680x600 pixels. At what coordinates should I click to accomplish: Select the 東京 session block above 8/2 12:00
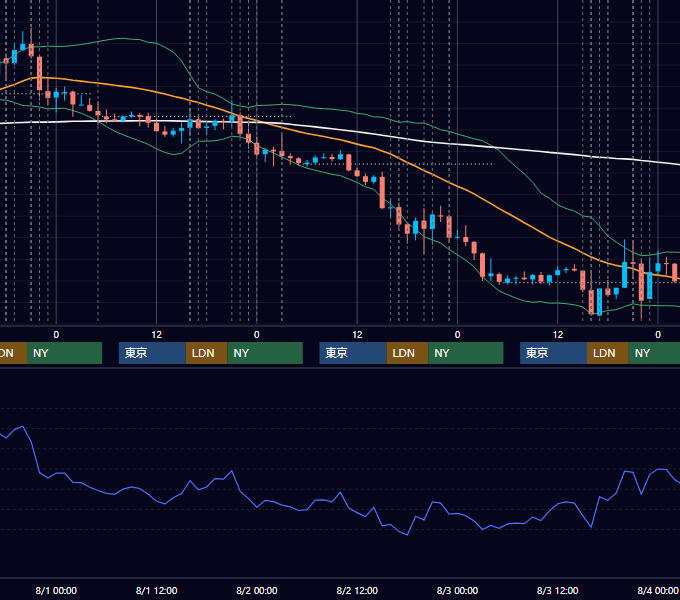coord(353,353)
